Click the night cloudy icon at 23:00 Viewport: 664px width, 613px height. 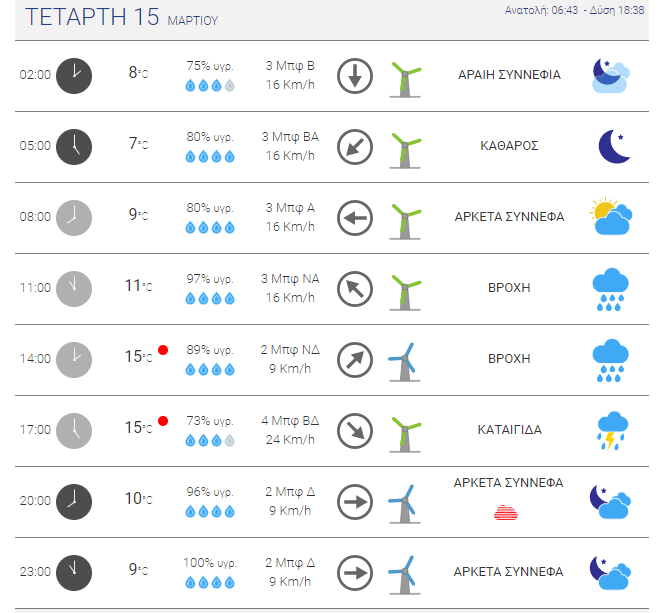610,572
